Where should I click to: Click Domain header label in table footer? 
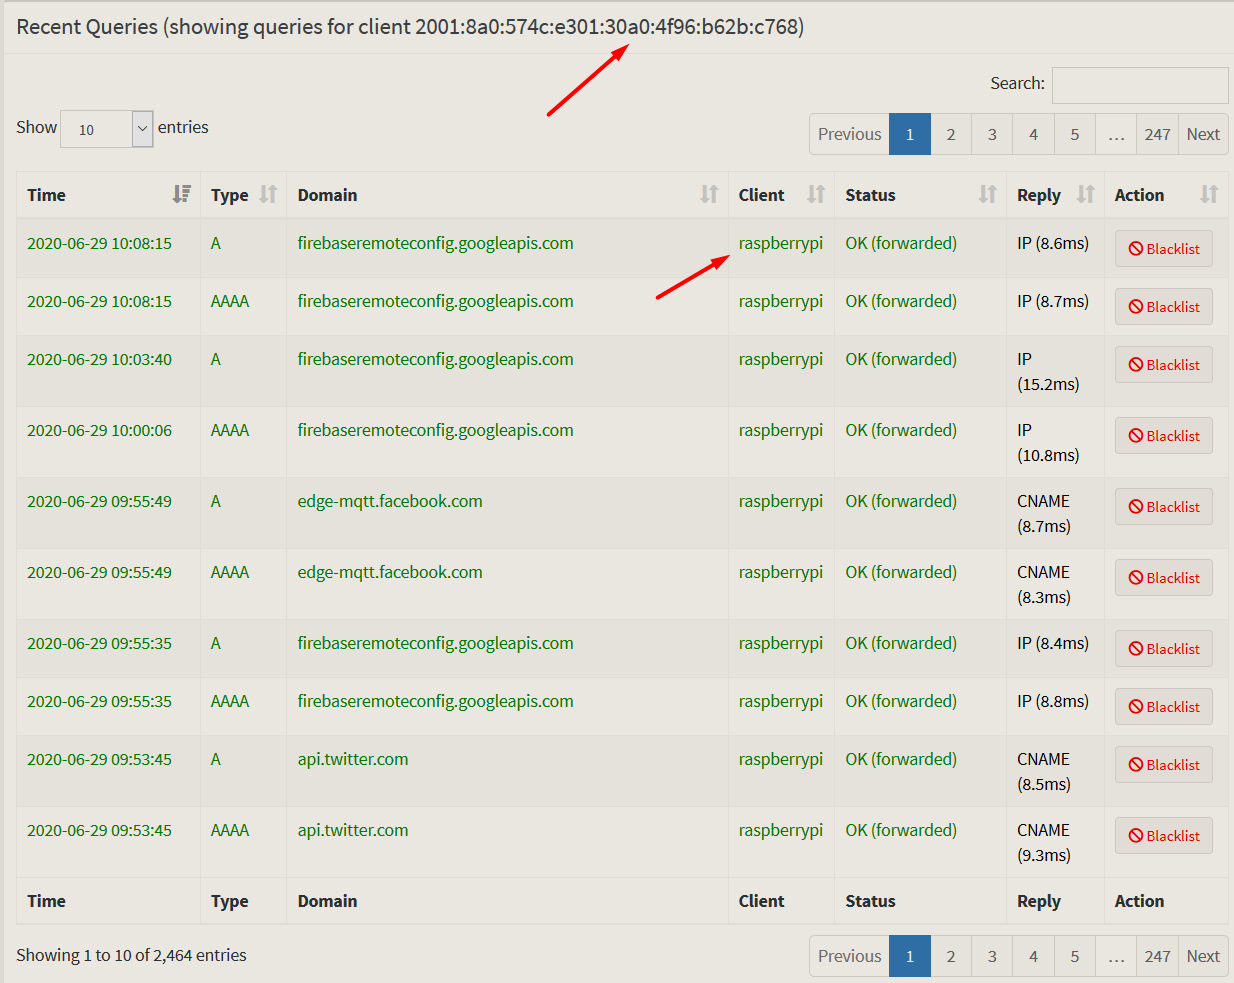click(327, 901)
